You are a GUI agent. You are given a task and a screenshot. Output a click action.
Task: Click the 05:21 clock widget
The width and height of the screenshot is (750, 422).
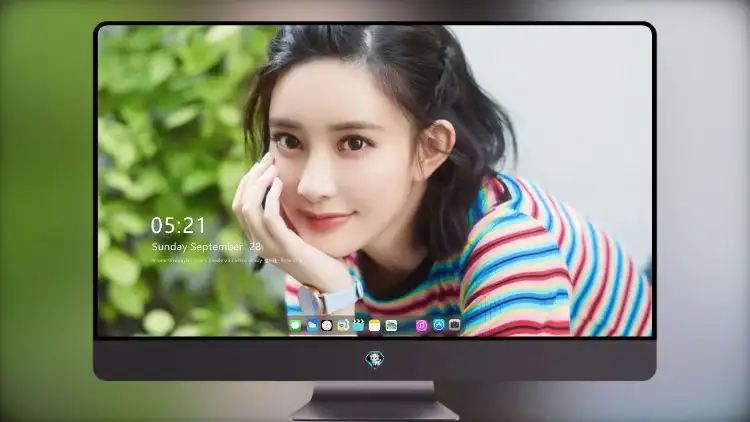178,225
